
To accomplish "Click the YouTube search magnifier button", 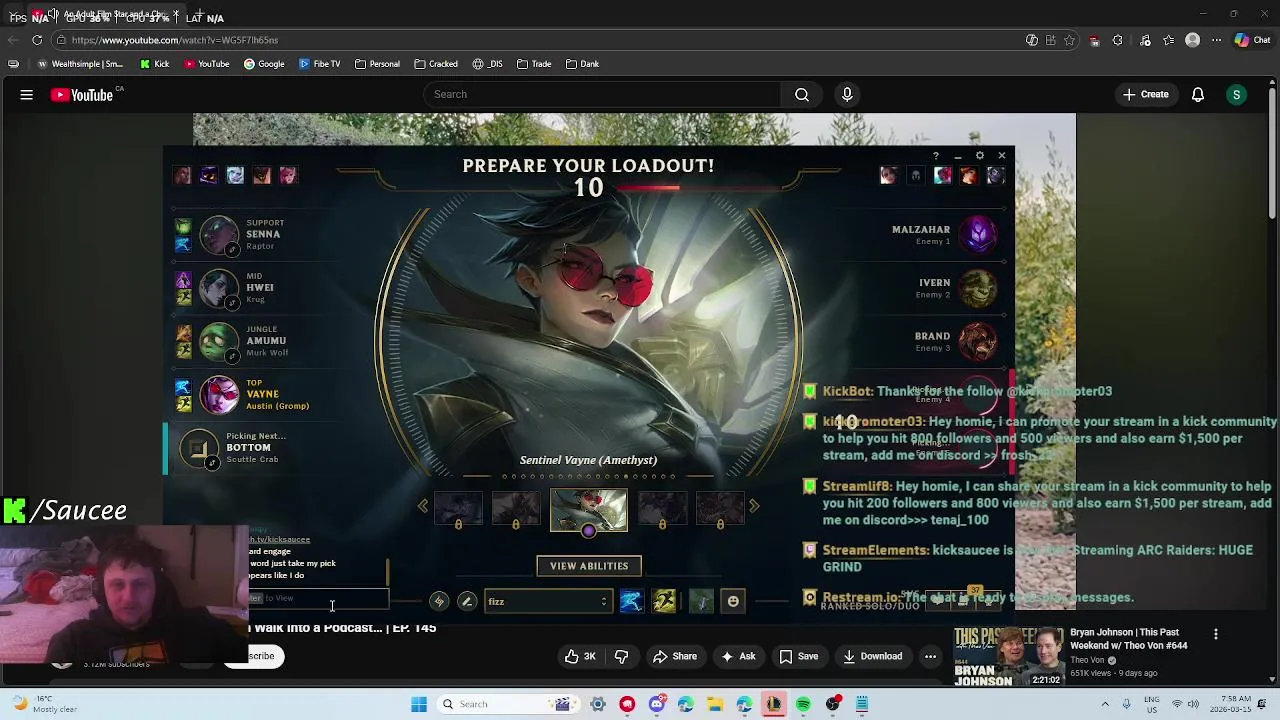I will 802,94.
